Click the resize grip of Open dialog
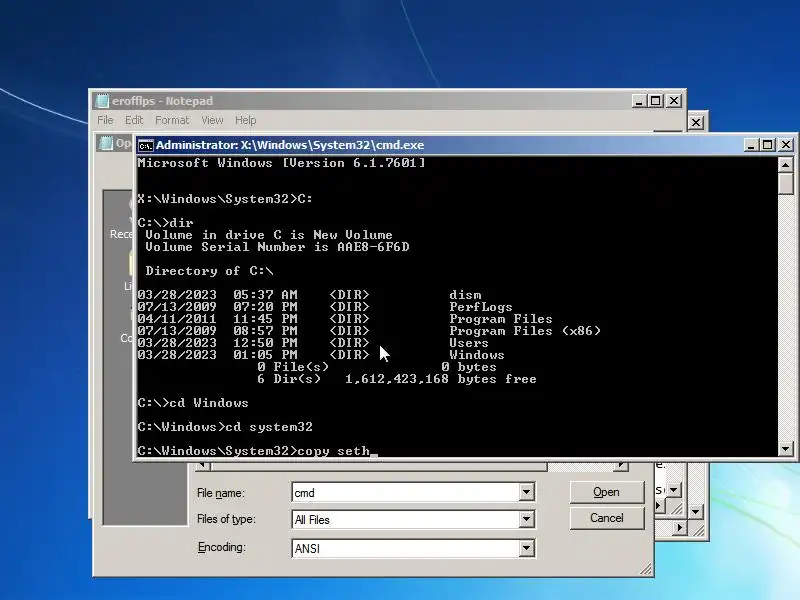The width and height of the screenshot is (800, 600). click(x=646, y=569)
